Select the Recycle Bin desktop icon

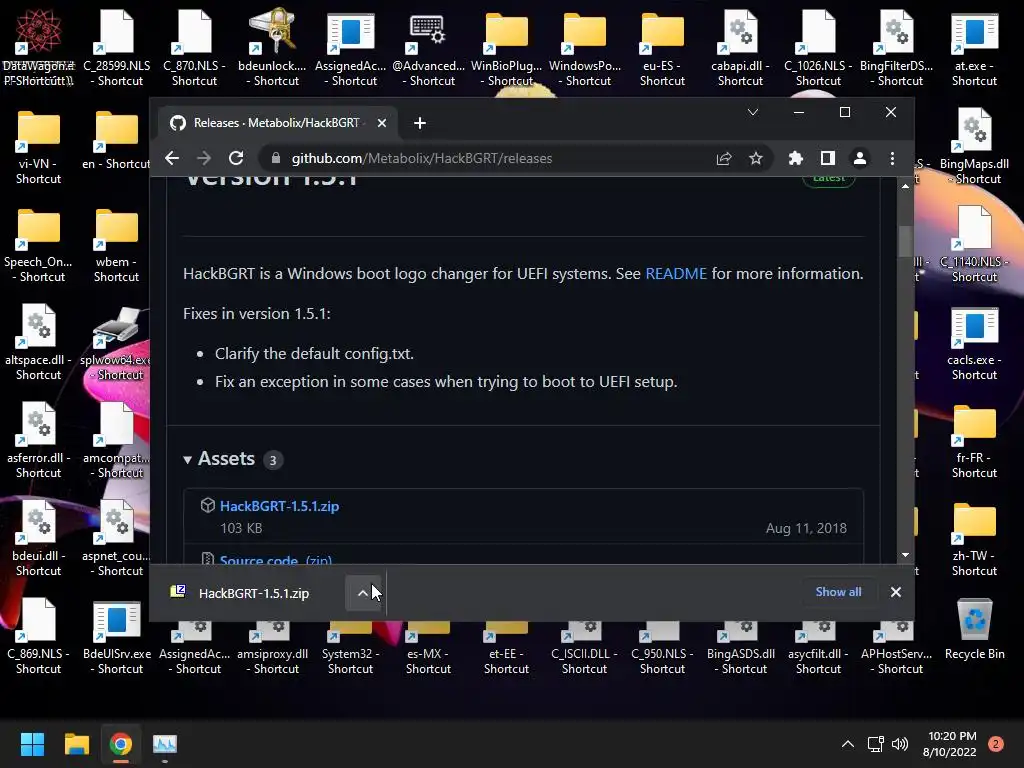(974, 630)
